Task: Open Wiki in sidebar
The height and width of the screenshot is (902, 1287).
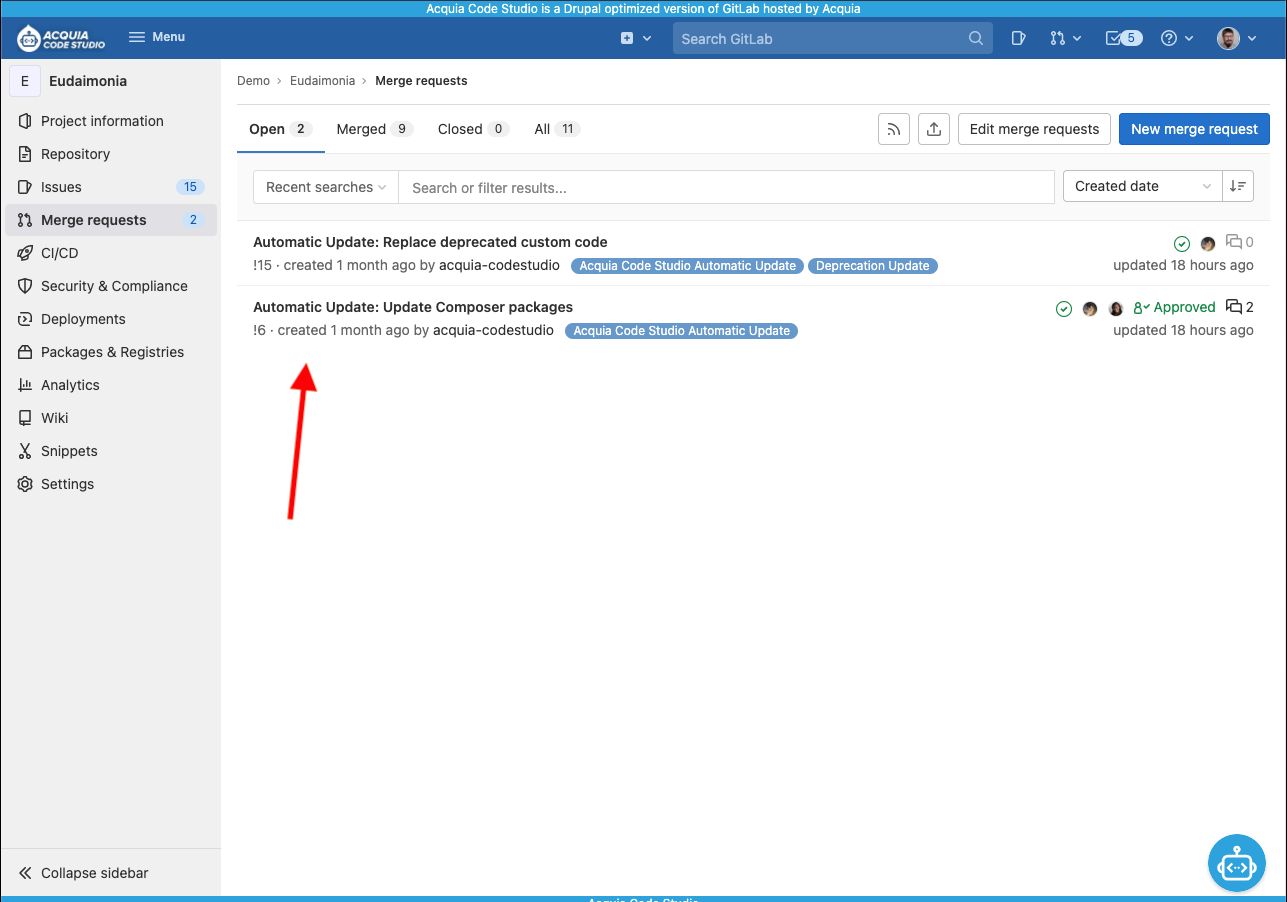Action: click(110, 418)
